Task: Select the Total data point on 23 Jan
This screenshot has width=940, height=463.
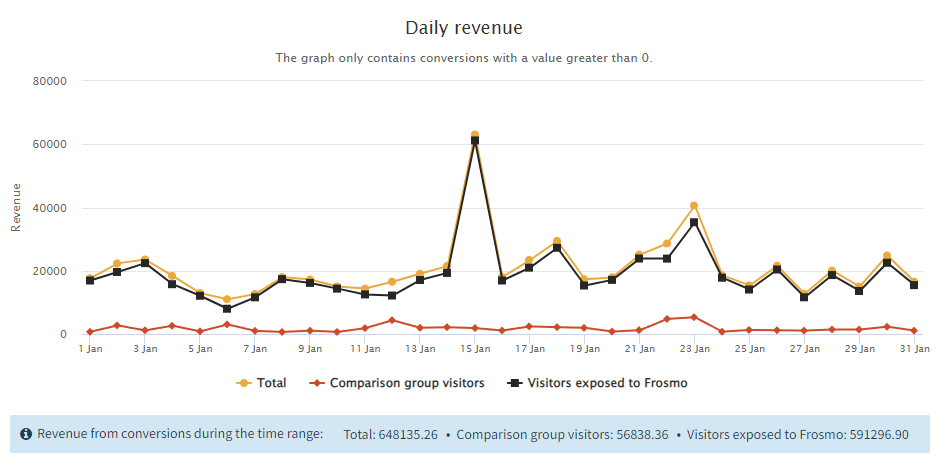Action: coord(694,206)
